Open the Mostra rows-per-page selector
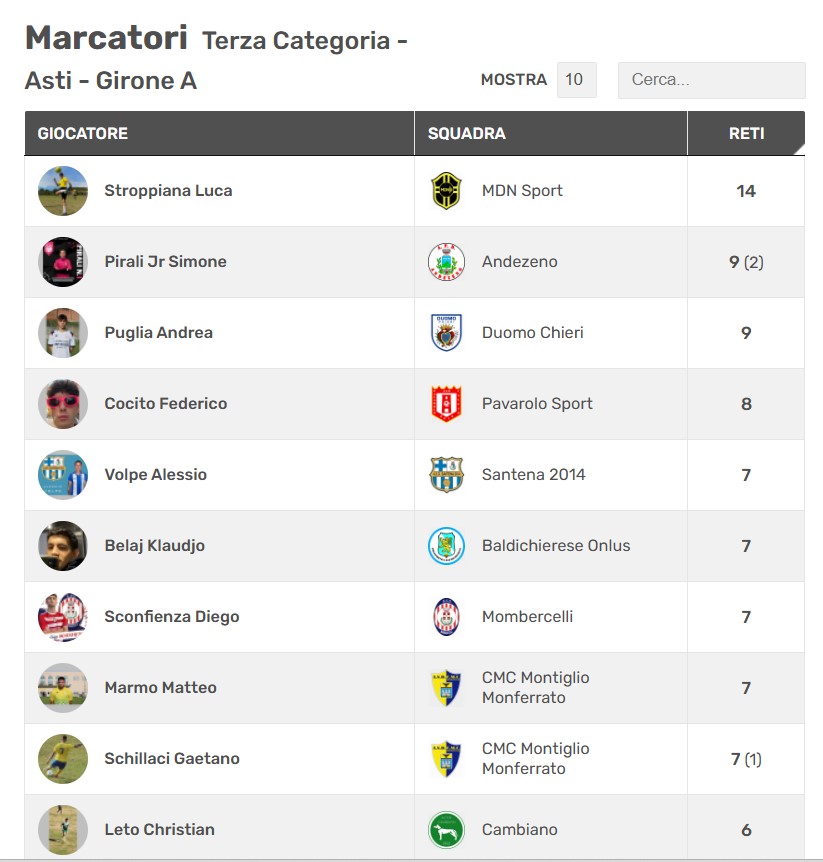 (x=576, y=80)
